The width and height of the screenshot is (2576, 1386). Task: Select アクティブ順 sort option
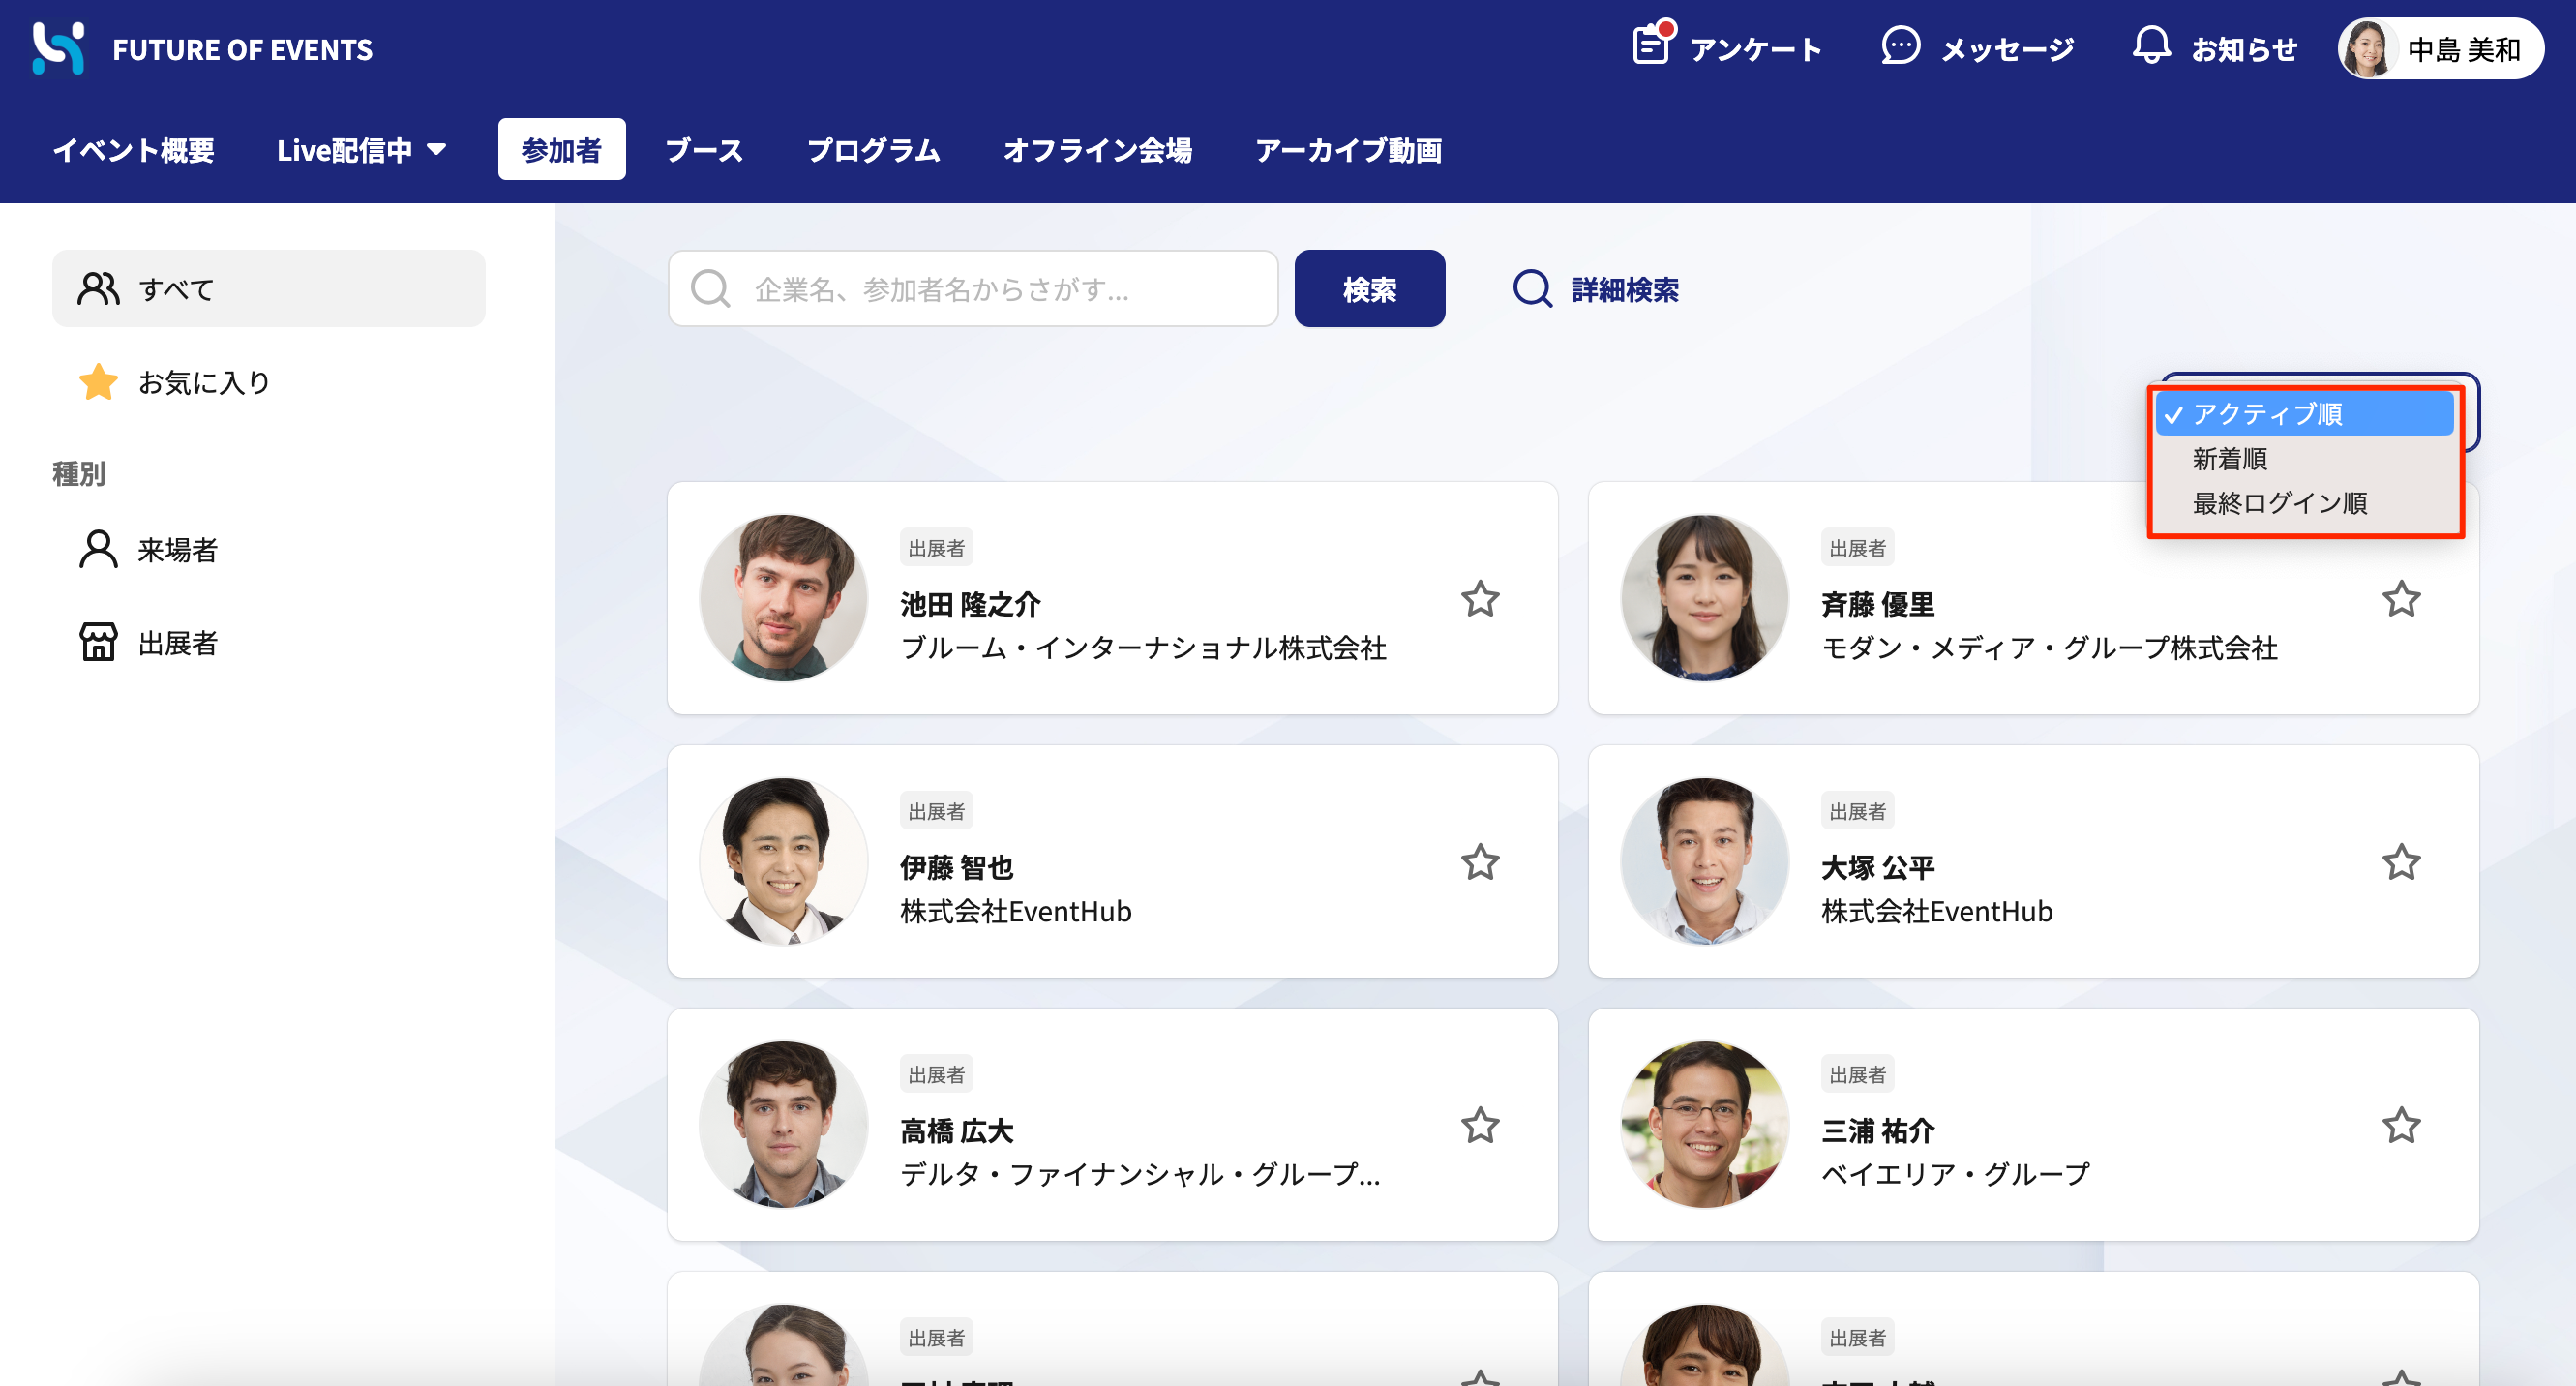pos(2304,413)
